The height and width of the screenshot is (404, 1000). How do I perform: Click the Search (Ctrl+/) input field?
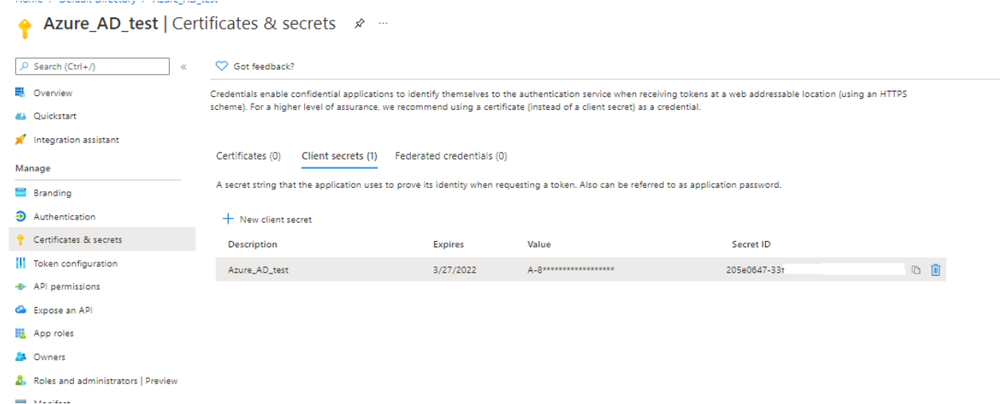coord(90,67)
